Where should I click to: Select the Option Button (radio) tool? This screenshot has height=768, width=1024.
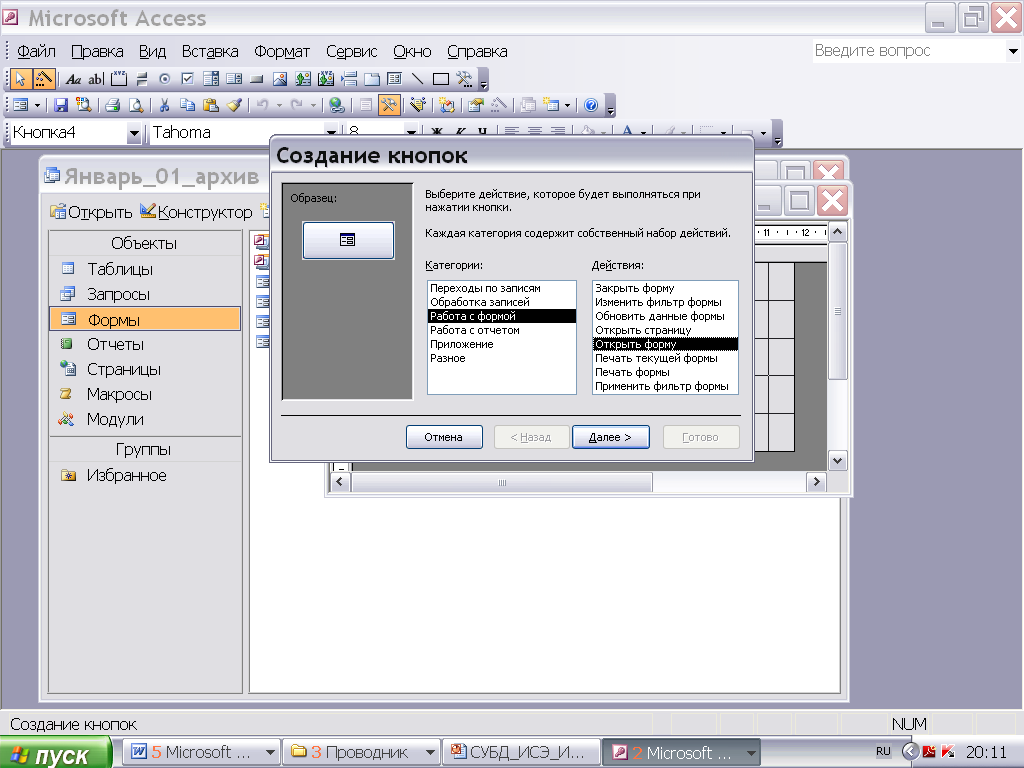click(x=165, y=80)
